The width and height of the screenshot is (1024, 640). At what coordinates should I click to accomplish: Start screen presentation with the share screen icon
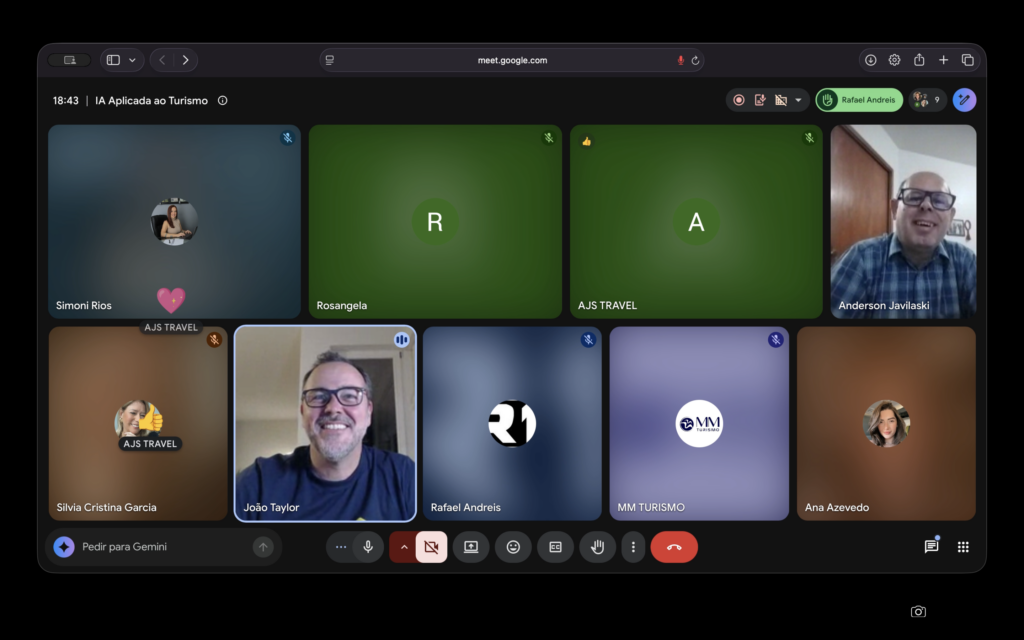coord(471,547)
